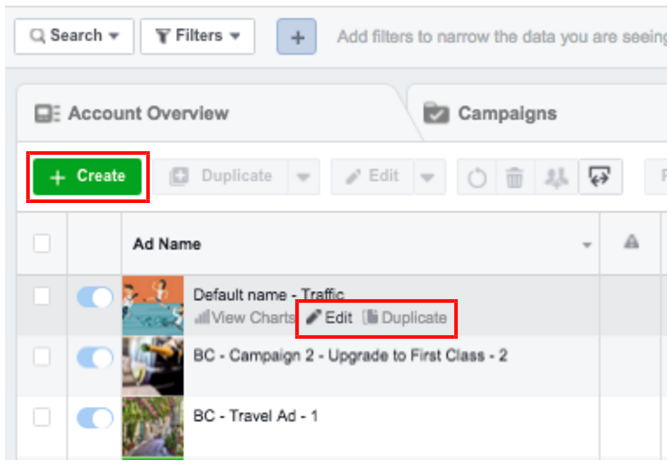
Task: Click the trash delete icon in toolbar
Action: pos(515,177)
